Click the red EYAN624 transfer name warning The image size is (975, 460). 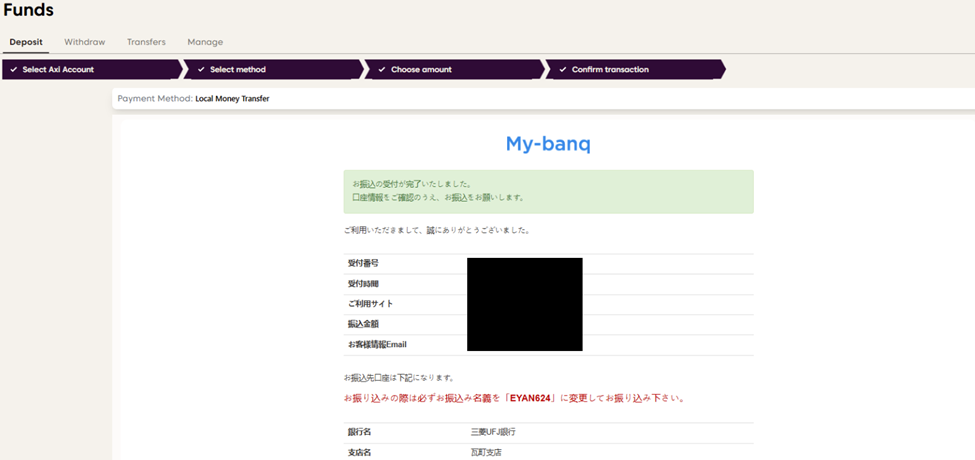[514, 398]
